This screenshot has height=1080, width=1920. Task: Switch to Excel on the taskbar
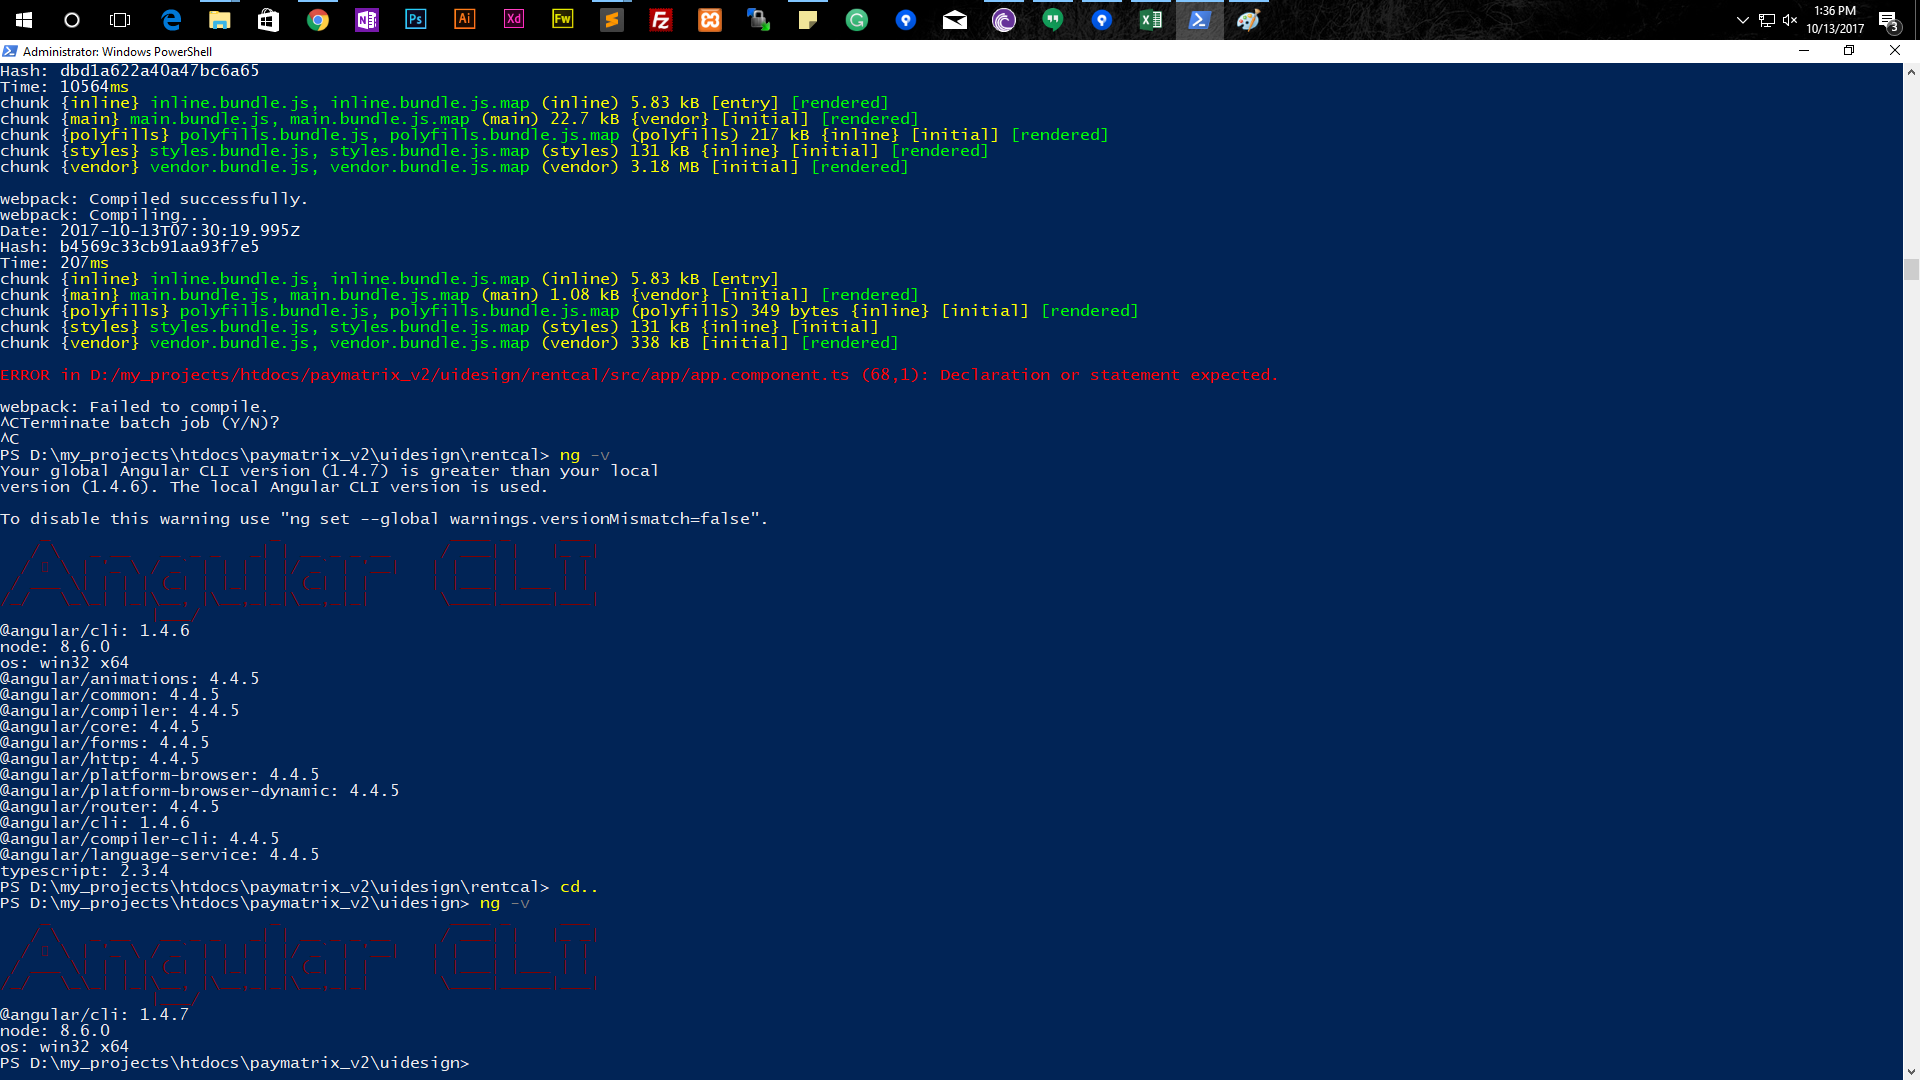point(1151,20)
